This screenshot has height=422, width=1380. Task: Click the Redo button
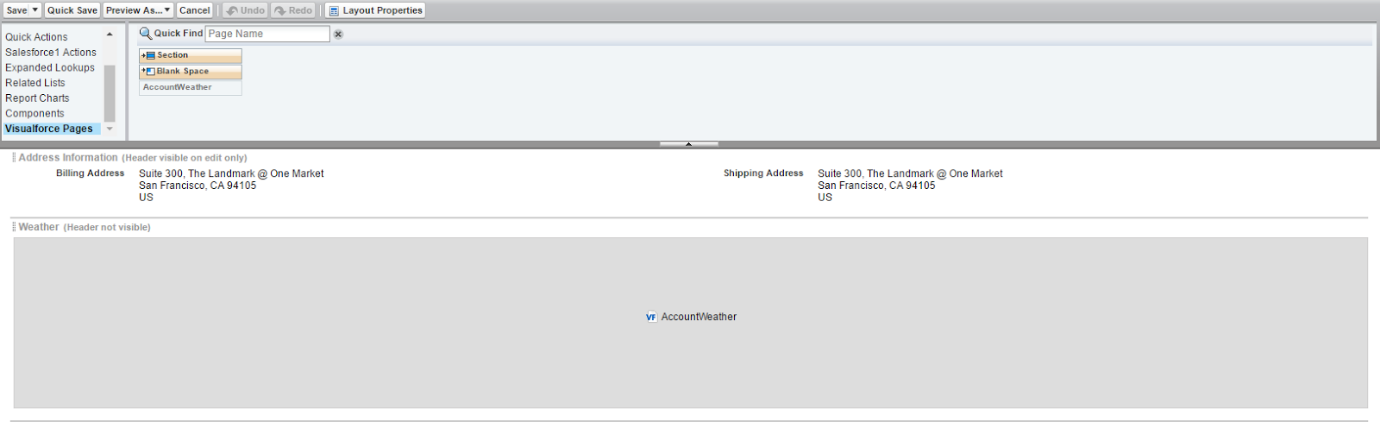(293, 10)
